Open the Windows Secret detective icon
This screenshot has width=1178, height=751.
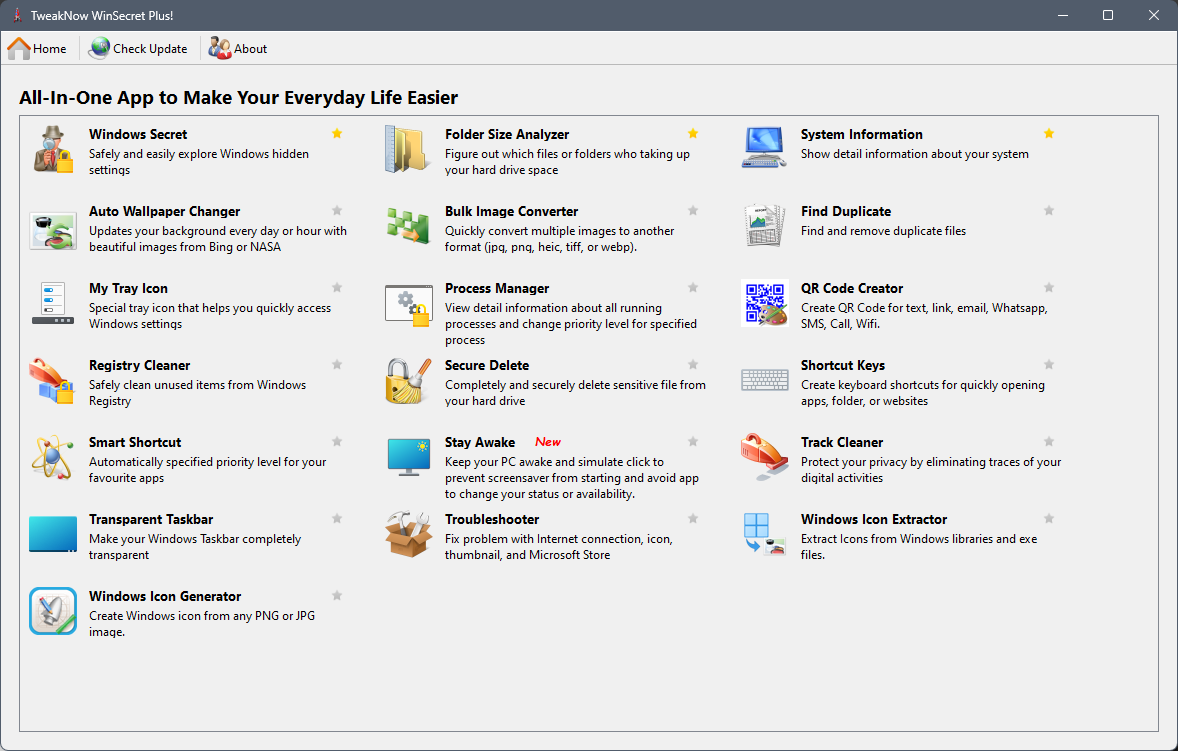(x=53, y=150)
